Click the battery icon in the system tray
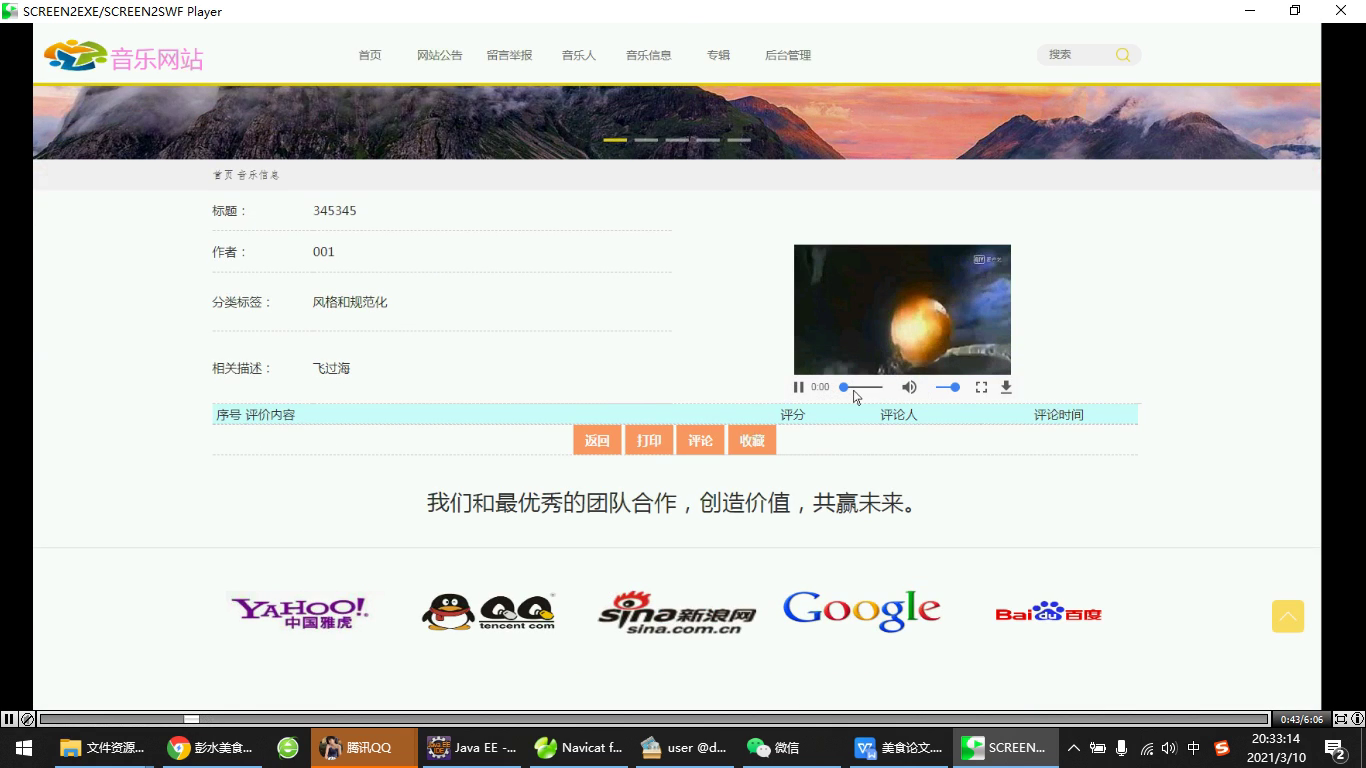Screen dimensions: 1366x768 coord(1098,748)
